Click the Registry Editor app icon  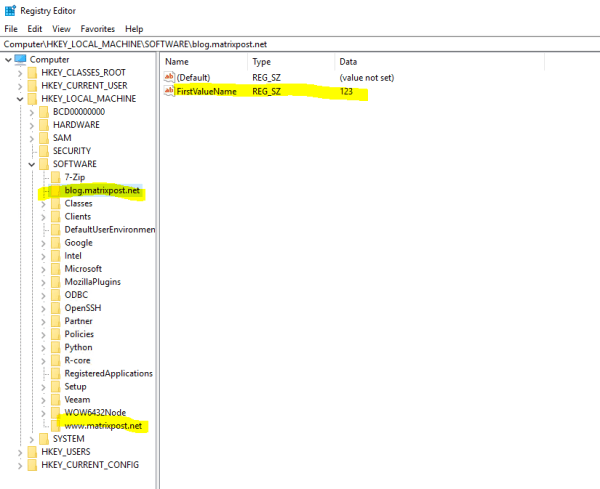[10, 10]
